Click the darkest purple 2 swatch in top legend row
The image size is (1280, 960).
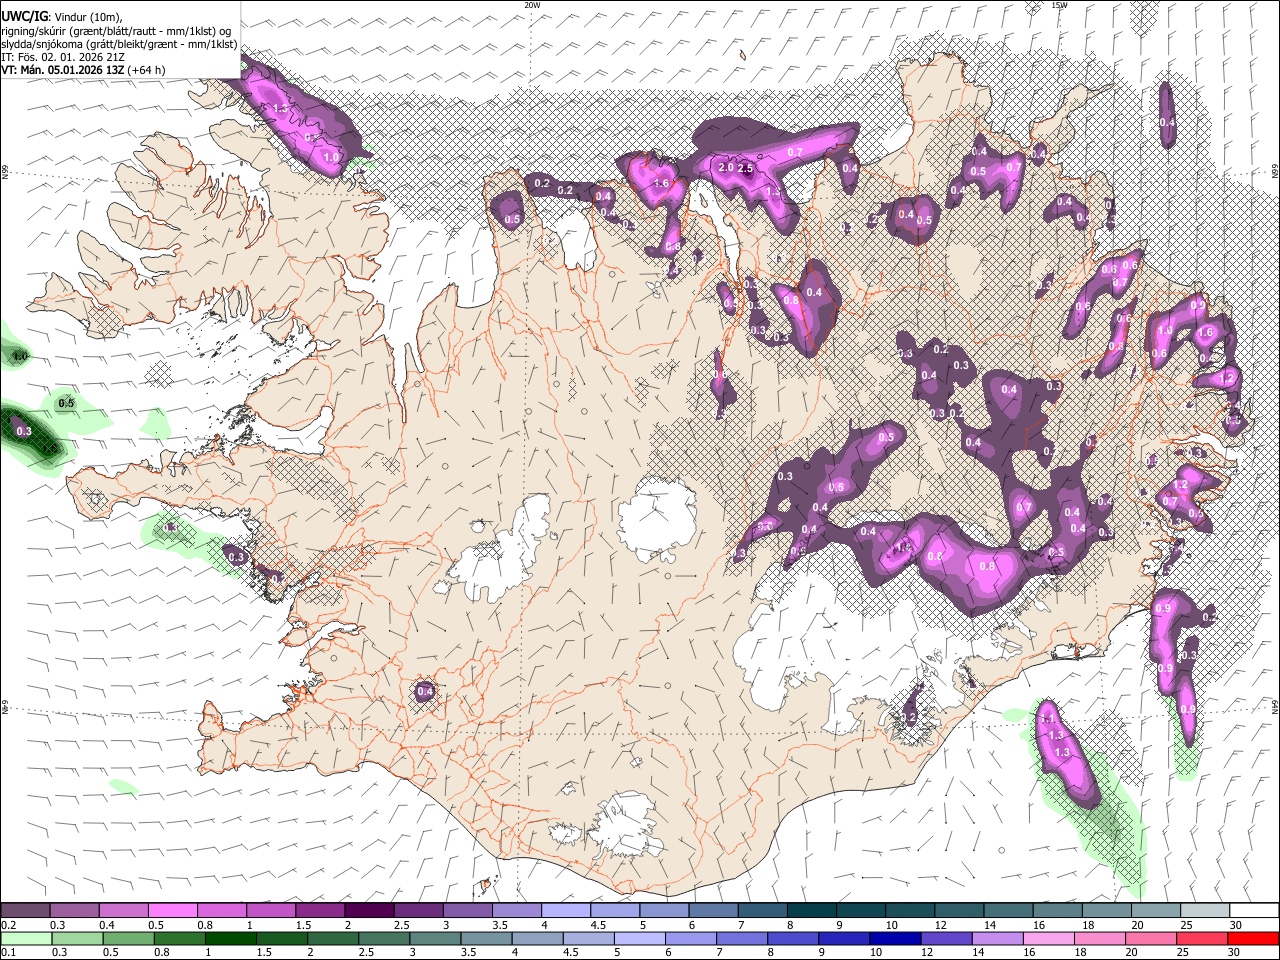click(369, 911)
